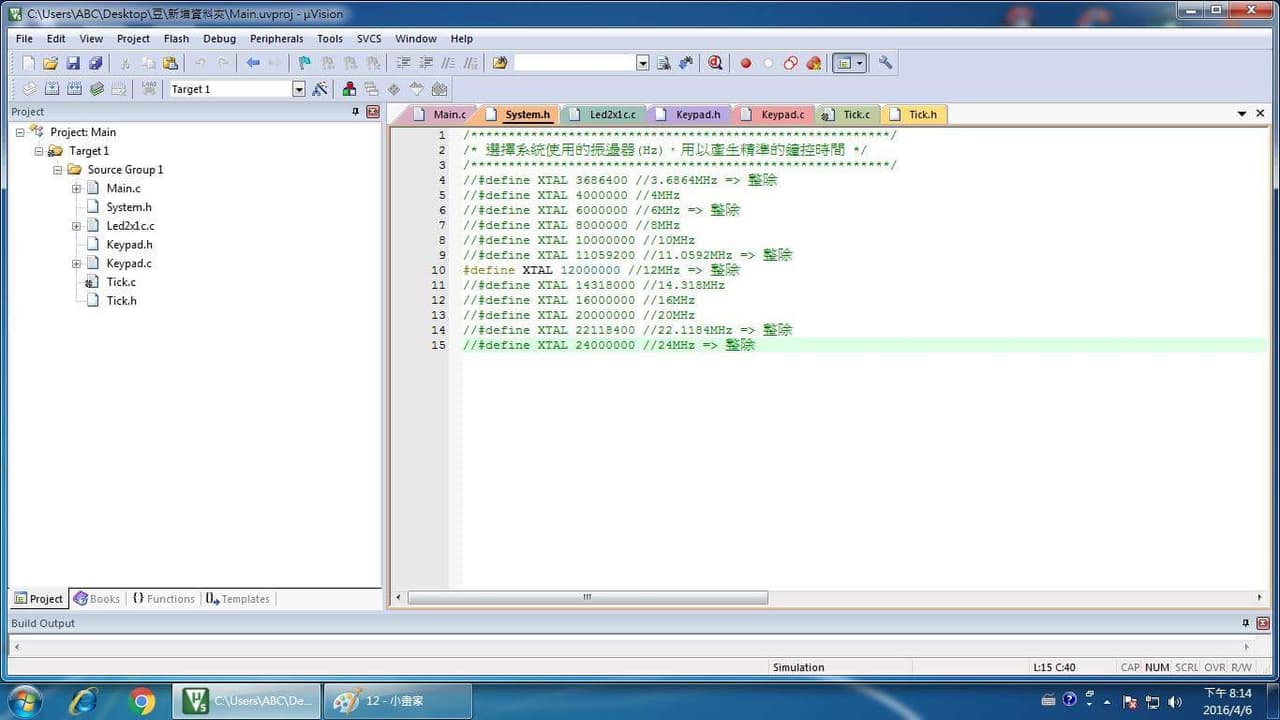Save the file with the Save icon
The width and height of the screenshot is (1280, 720).
pos(73,63)
